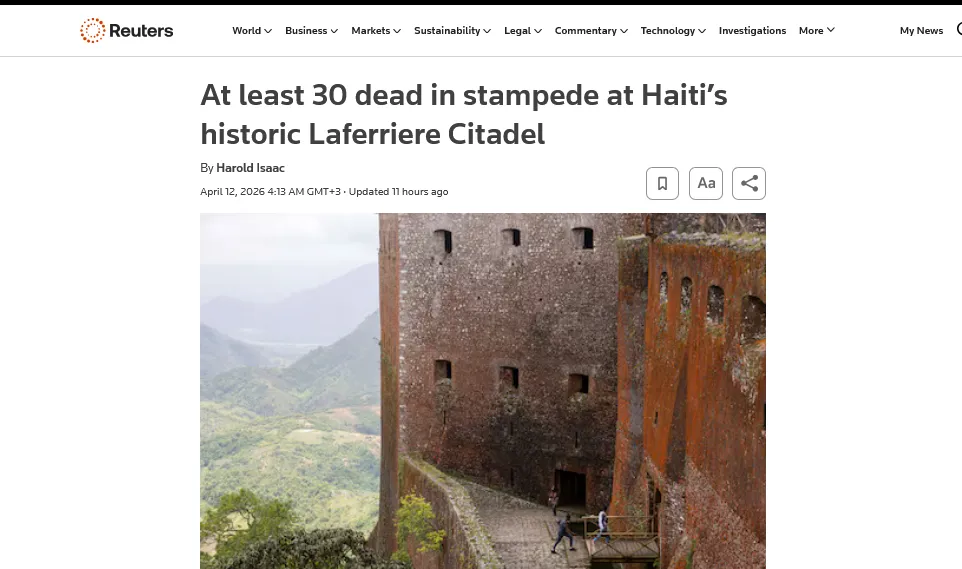Expand the World dropdown menu
The width and height of the screenshot is (962, 569).
pyautogui.click(x=252, y=31)
